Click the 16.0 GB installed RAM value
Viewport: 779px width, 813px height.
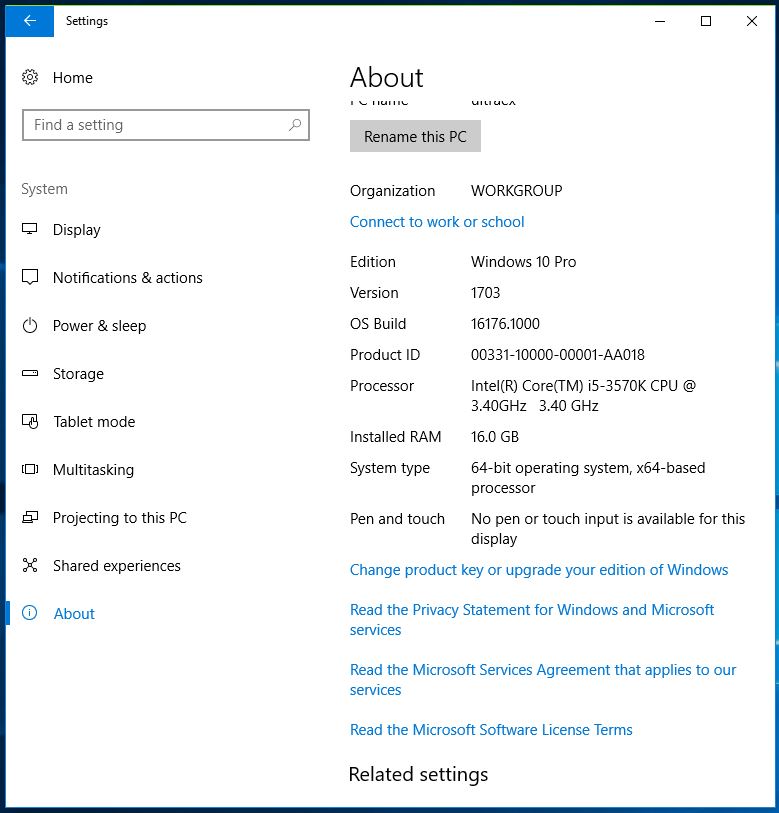point(495,437)
